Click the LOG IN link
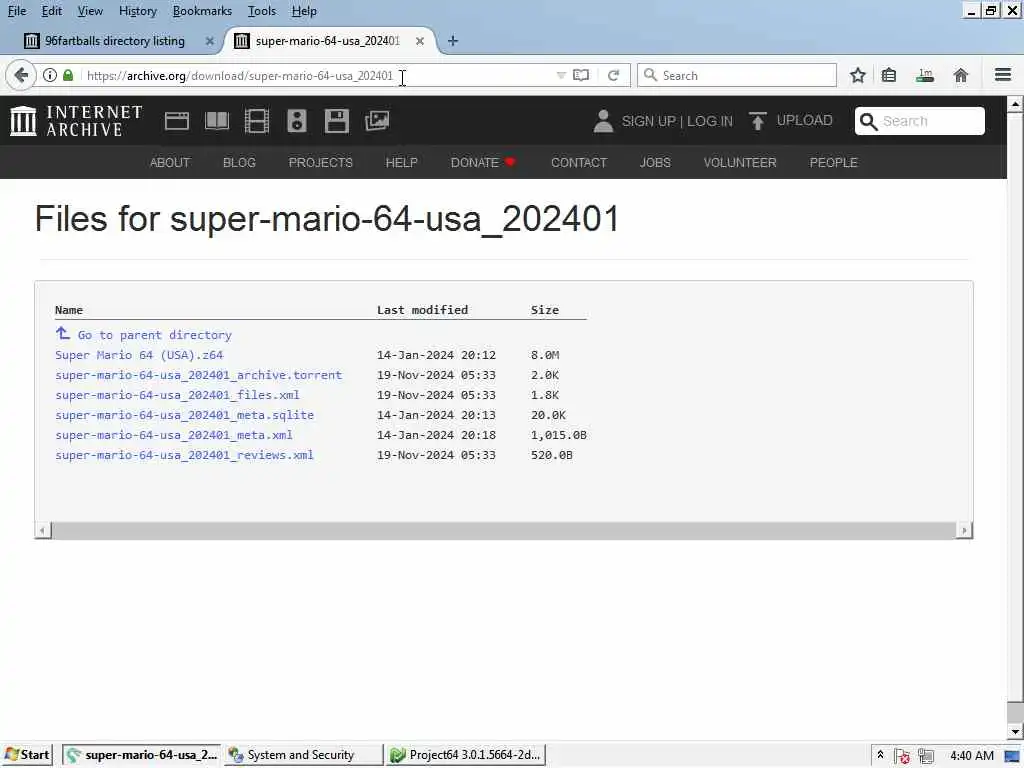Image resolution: width=1024 pixels, height=768 pixels. coord(710,121)
